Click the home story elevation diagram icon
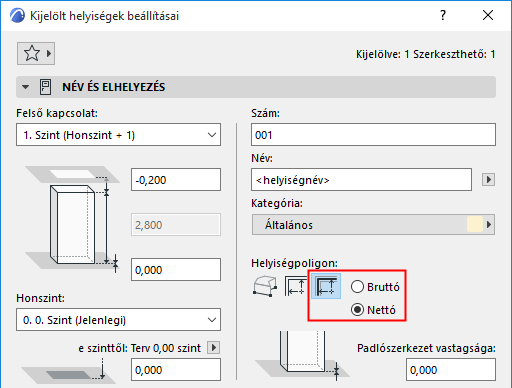The image size is (512, 388). click(68, 372)
